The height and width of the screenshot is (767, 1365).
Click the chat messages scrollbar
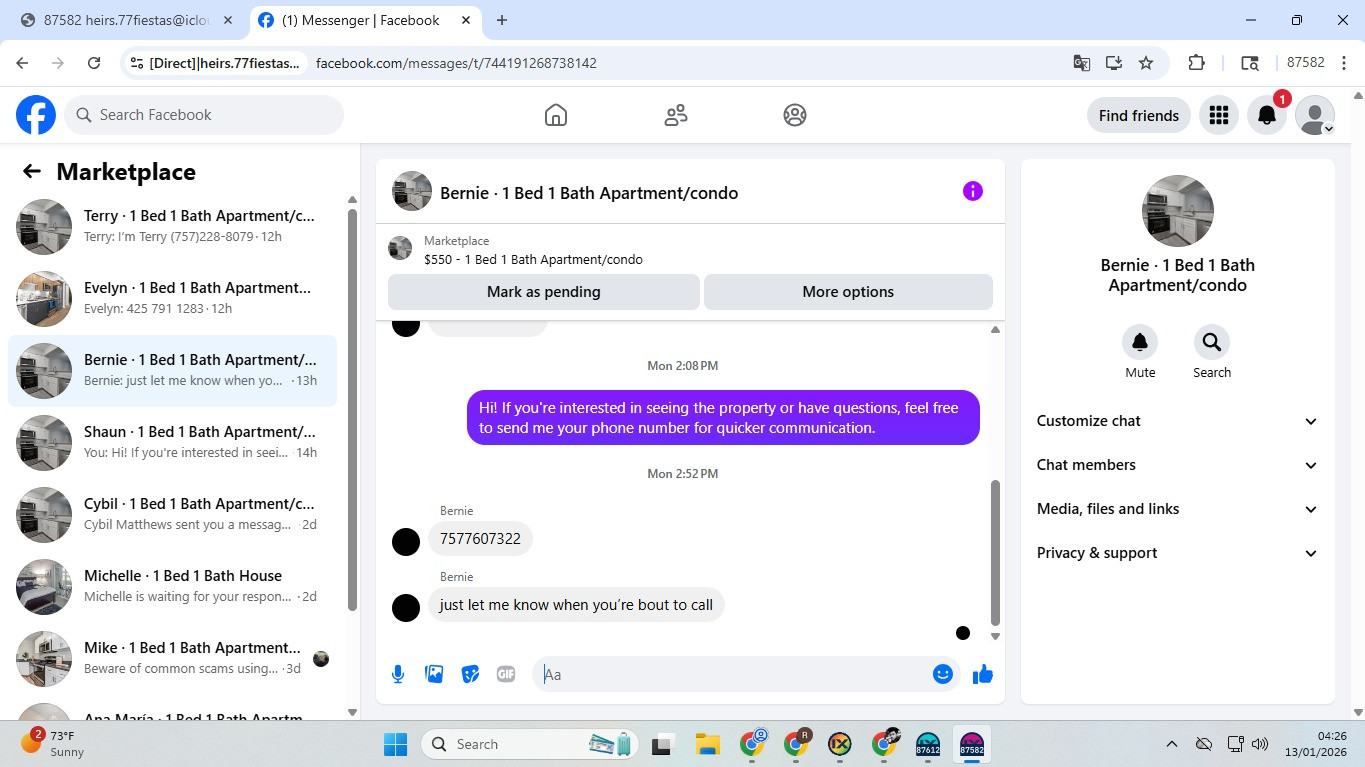995,553
